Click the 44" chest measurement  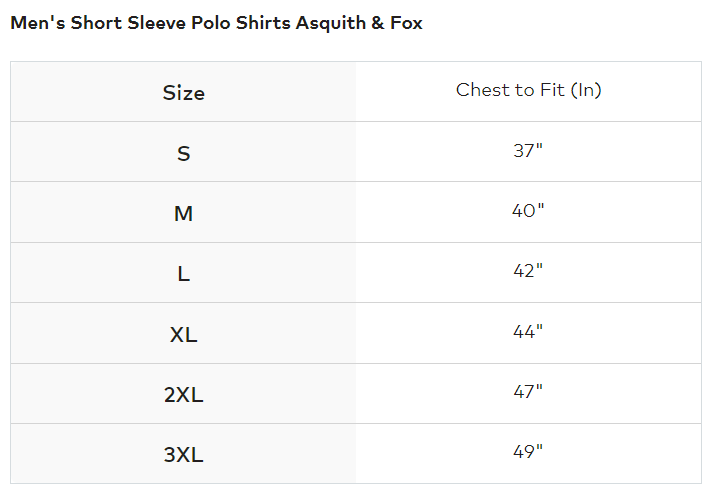tap(528, 332)
